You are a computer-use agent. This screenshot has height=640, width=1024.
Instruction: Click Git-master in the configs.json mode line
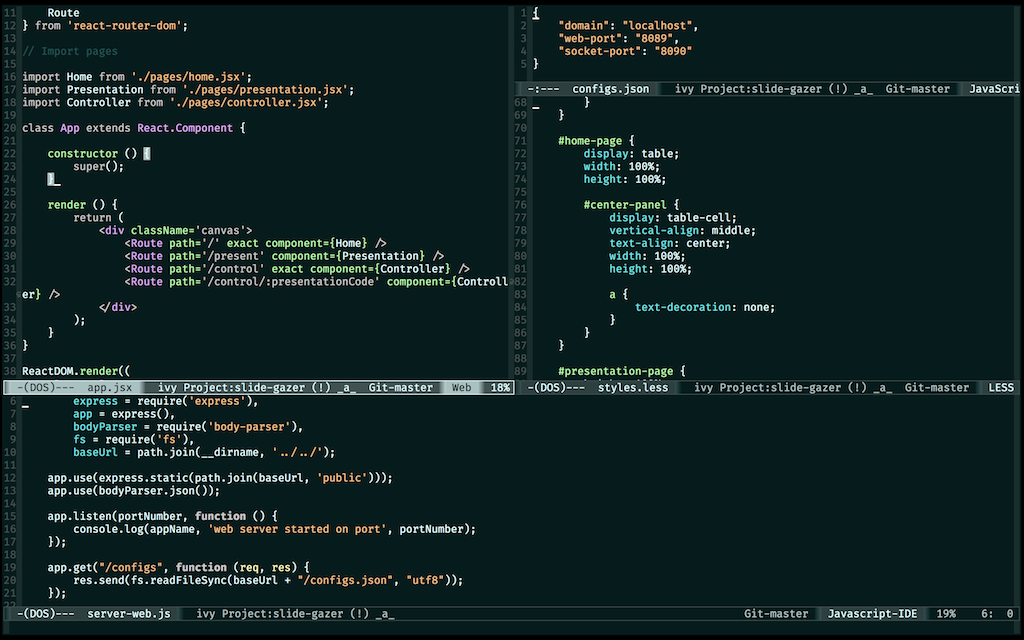pos(918,89)
